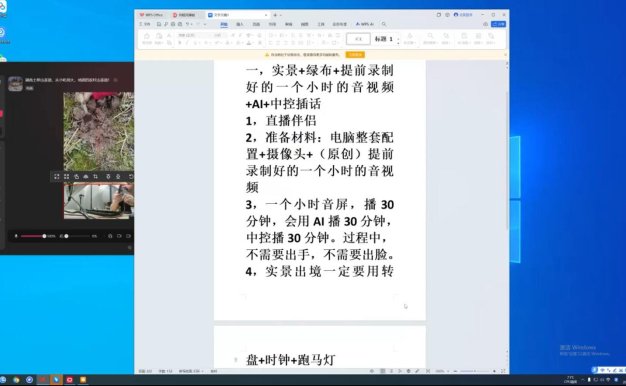This screenshot has width=626, height=386.
Task: Open the 引用 ribbon tab
Action: (x=272, y=24)
